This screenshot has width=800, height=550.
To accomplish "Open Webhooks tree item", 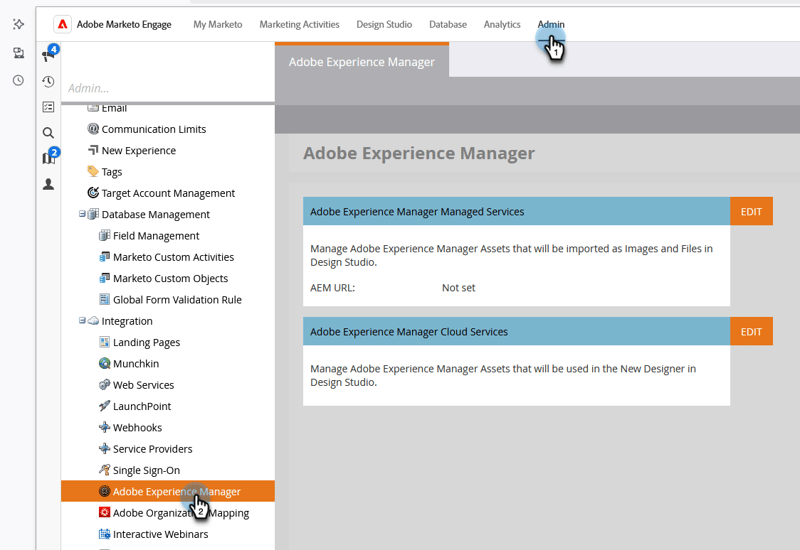I will (137, 428).
